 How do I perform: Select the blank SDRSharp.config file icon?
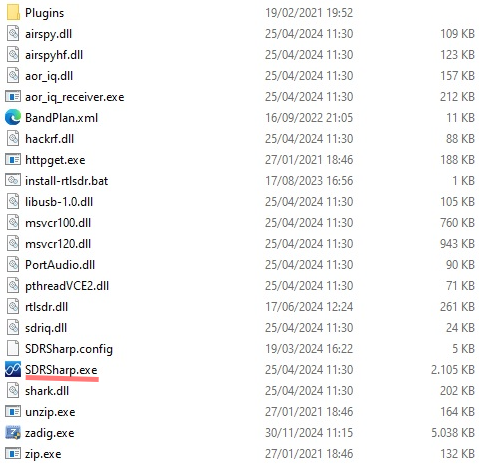tap(13, 349)
